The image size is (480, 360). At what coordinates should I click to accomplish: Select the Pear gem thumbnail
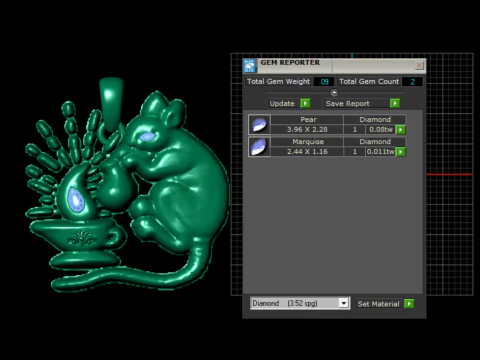tap(259, 125)
